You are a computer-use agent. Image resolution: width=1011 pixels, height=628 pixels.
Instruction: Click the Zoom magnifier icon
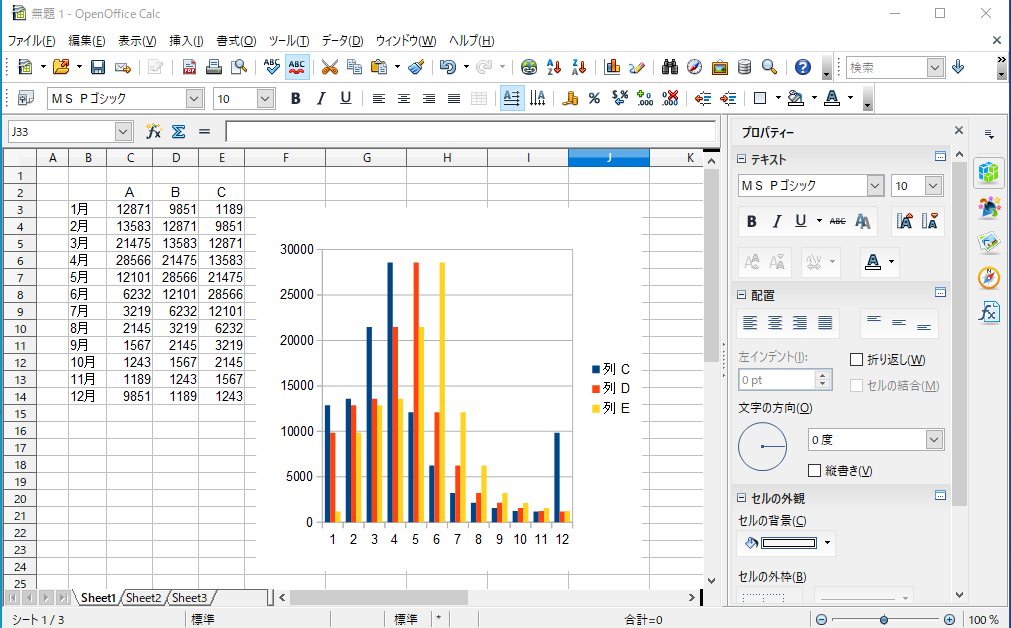click(x=769, y=67)
